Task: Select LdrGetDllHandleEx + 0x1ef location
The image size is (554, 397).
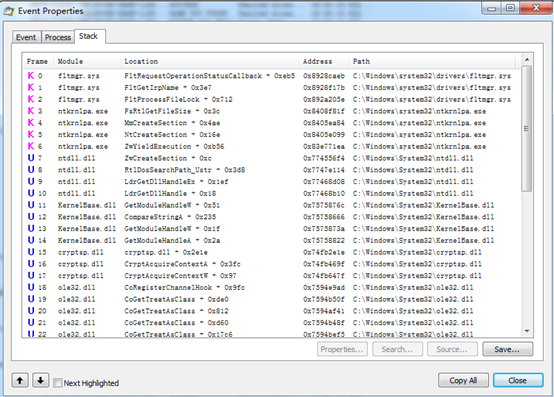Action: click(x=176, y=182)
